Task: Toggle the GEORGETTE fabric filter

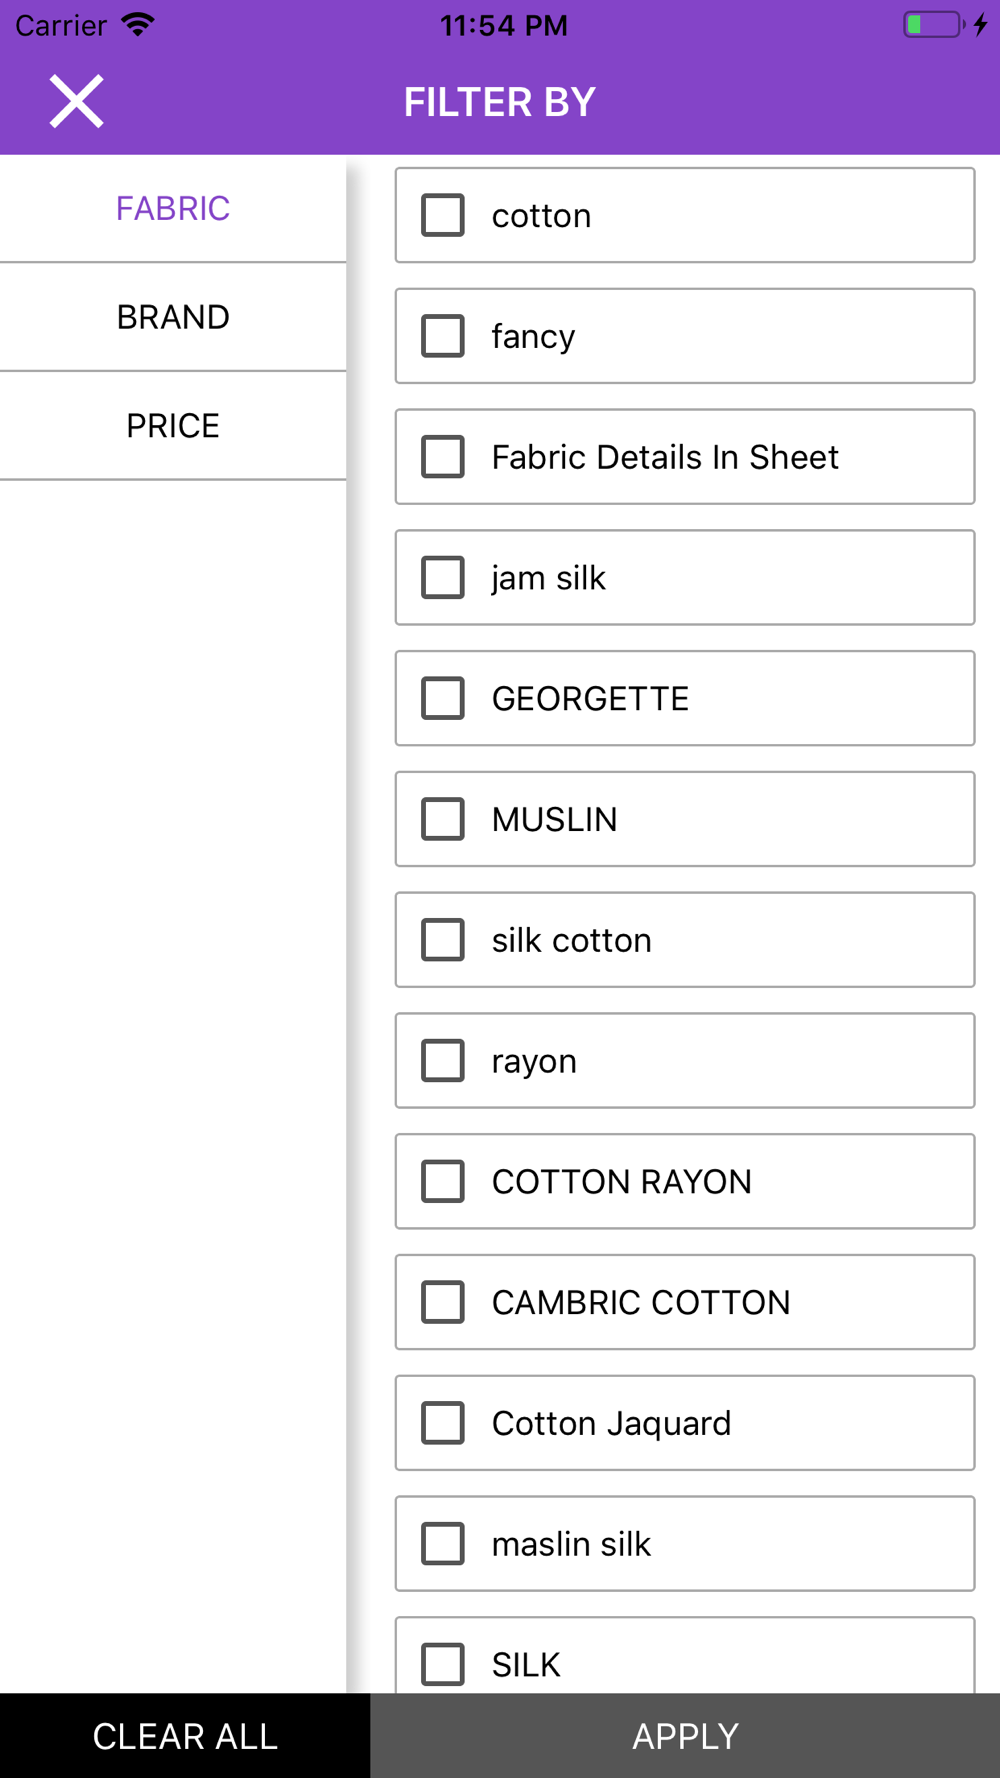Action: tap(443, 698)
